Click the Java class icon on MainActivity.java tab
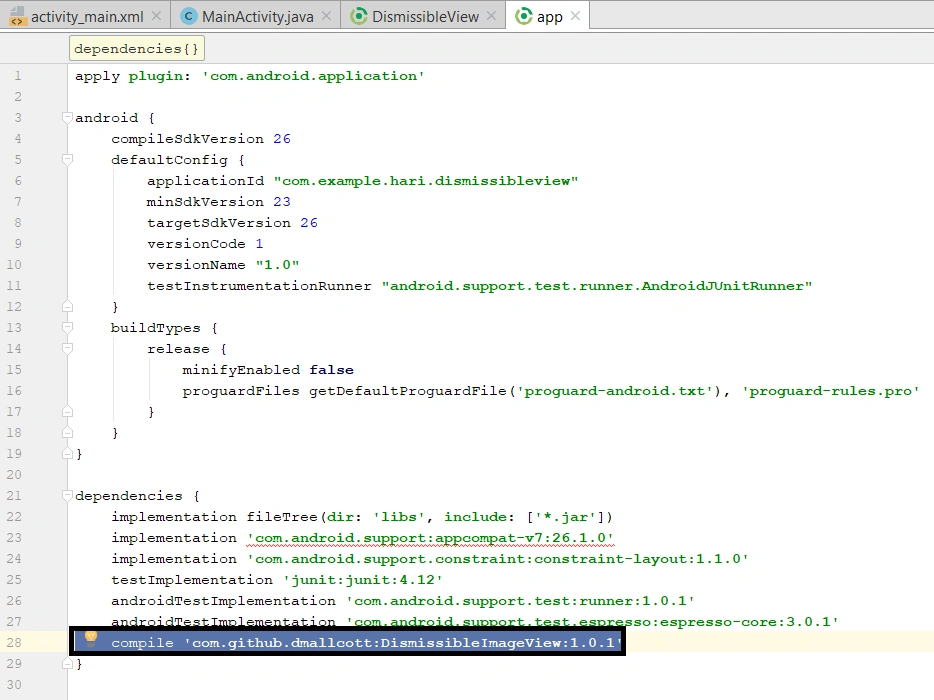The image size is (934, 700). click(189, 16)
